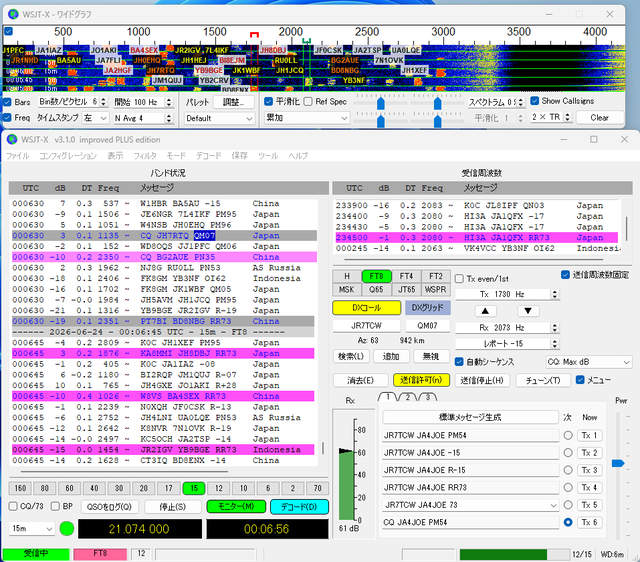The height and width of the screenshot is (562, 640).
Task: Click the upper-left waterfall gain slider
Action: click(x=380, y=103)
